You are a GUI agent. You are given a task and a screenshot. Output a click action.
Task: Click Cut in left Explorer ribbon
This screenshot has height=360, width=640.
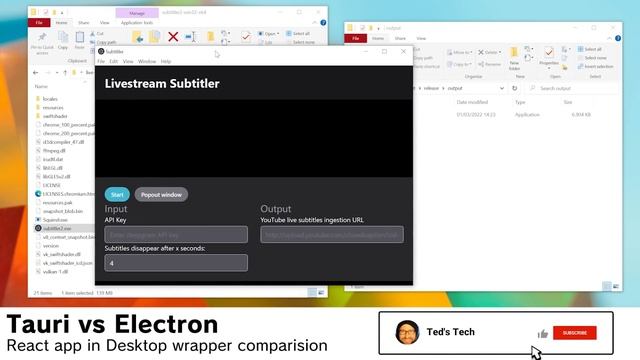click(97, 33)
